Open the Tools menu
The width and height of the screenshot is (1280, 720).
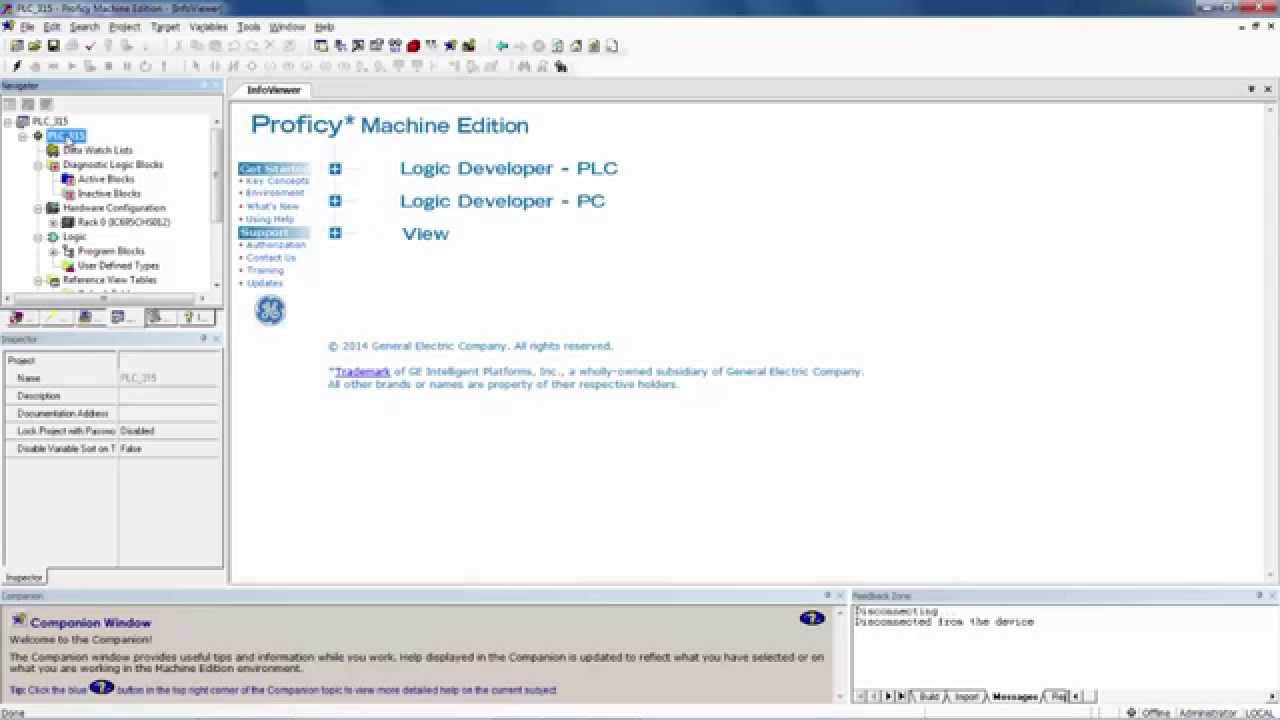[x=249, y=27]
